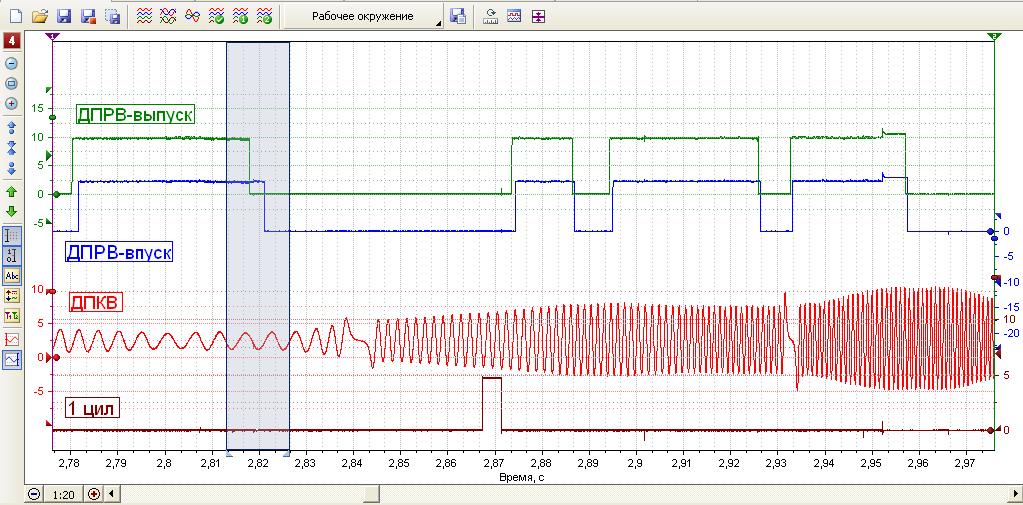Image resolution: width=1023 pixels, height=505 pixels.
Task: Click blue spread-apart vertical arrows icon
Action: click(11, 127)
